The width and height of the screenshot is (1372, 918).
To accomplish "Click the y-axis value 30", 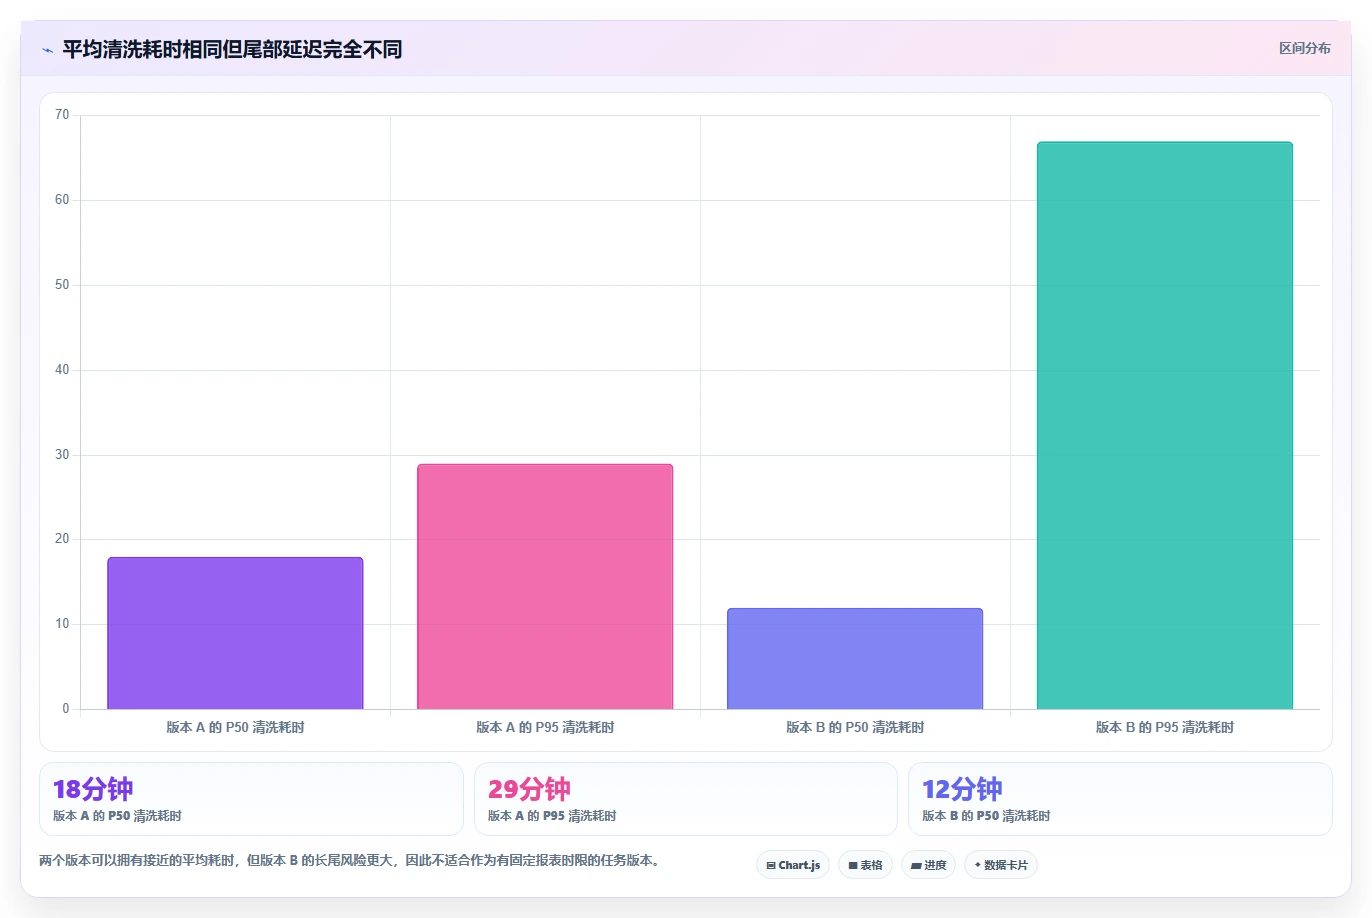I will pos(62,455).
